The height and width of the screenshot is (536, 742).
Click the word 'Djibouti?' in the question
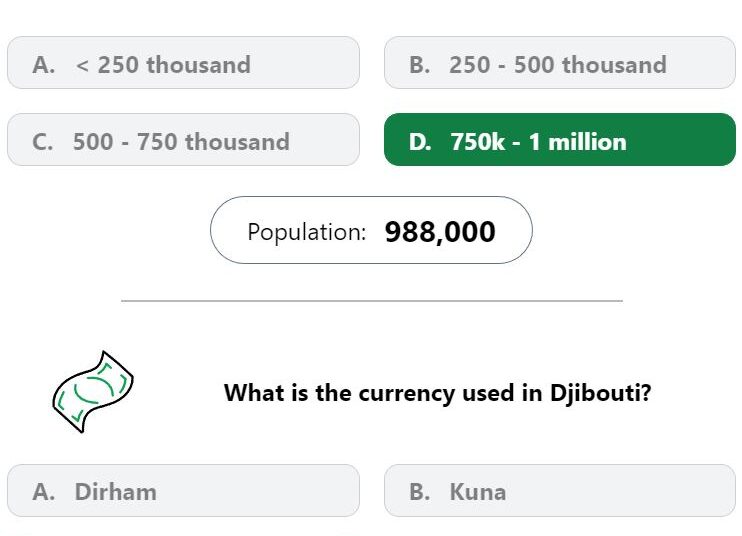(x=601, y=393)
